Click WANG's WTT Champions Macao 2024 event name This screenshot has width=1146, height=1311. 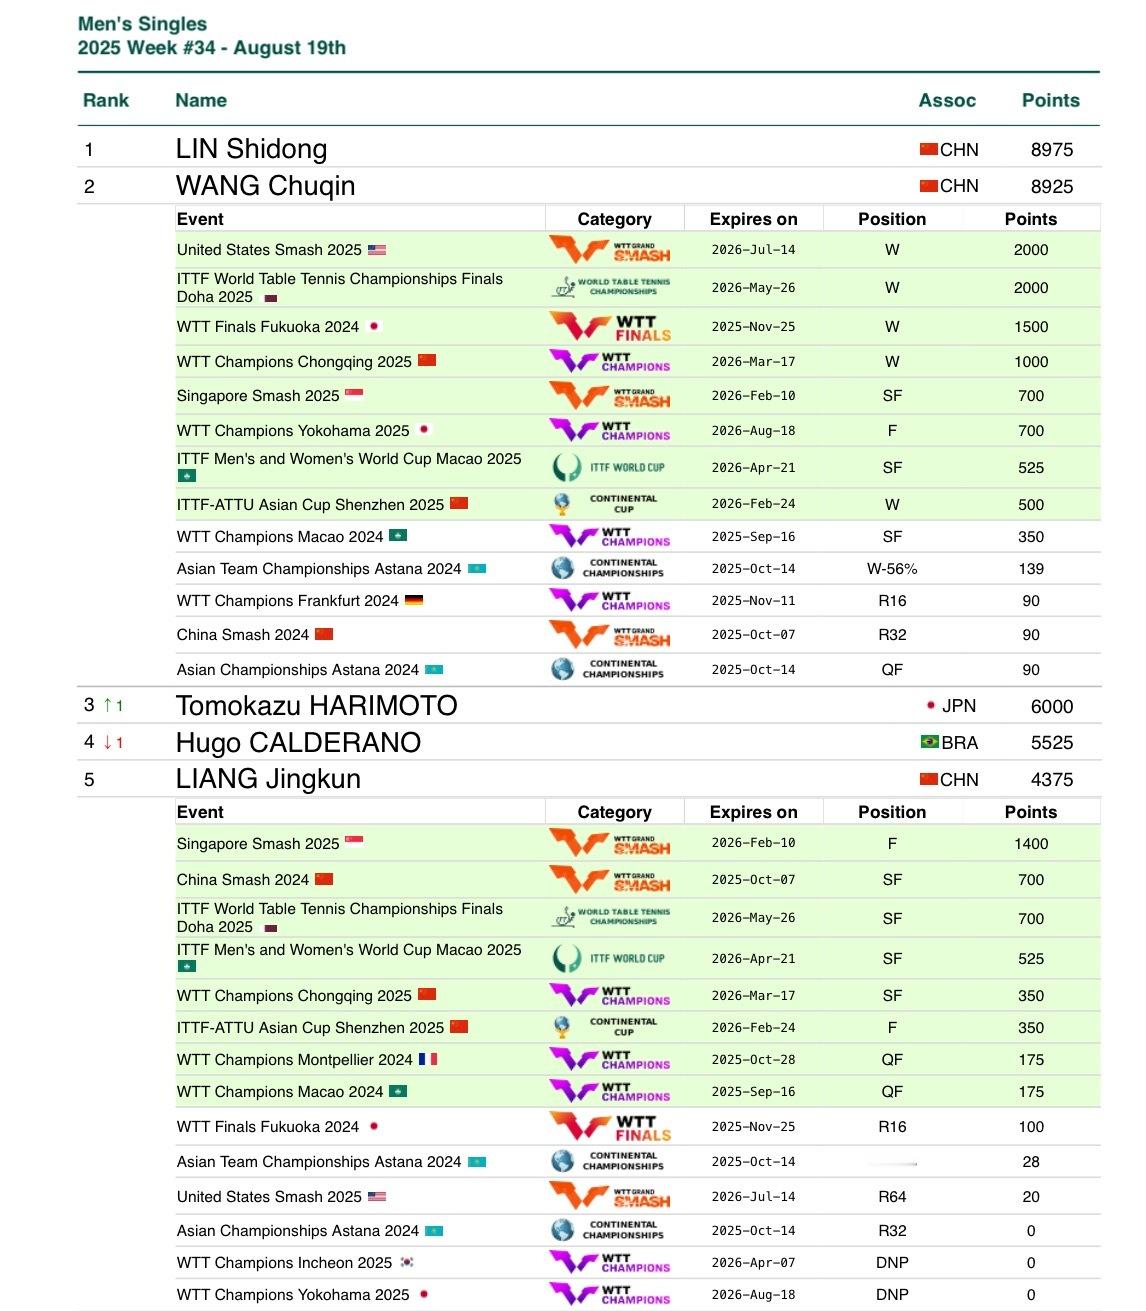tap(280, 536)
